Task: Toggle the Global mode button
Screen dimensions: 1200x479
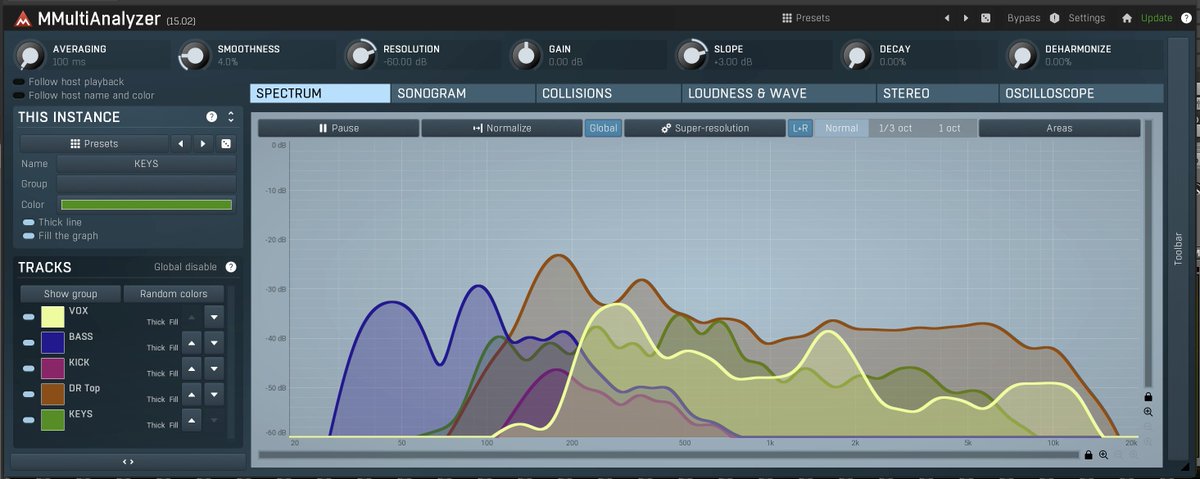Action: click(603, 128)
